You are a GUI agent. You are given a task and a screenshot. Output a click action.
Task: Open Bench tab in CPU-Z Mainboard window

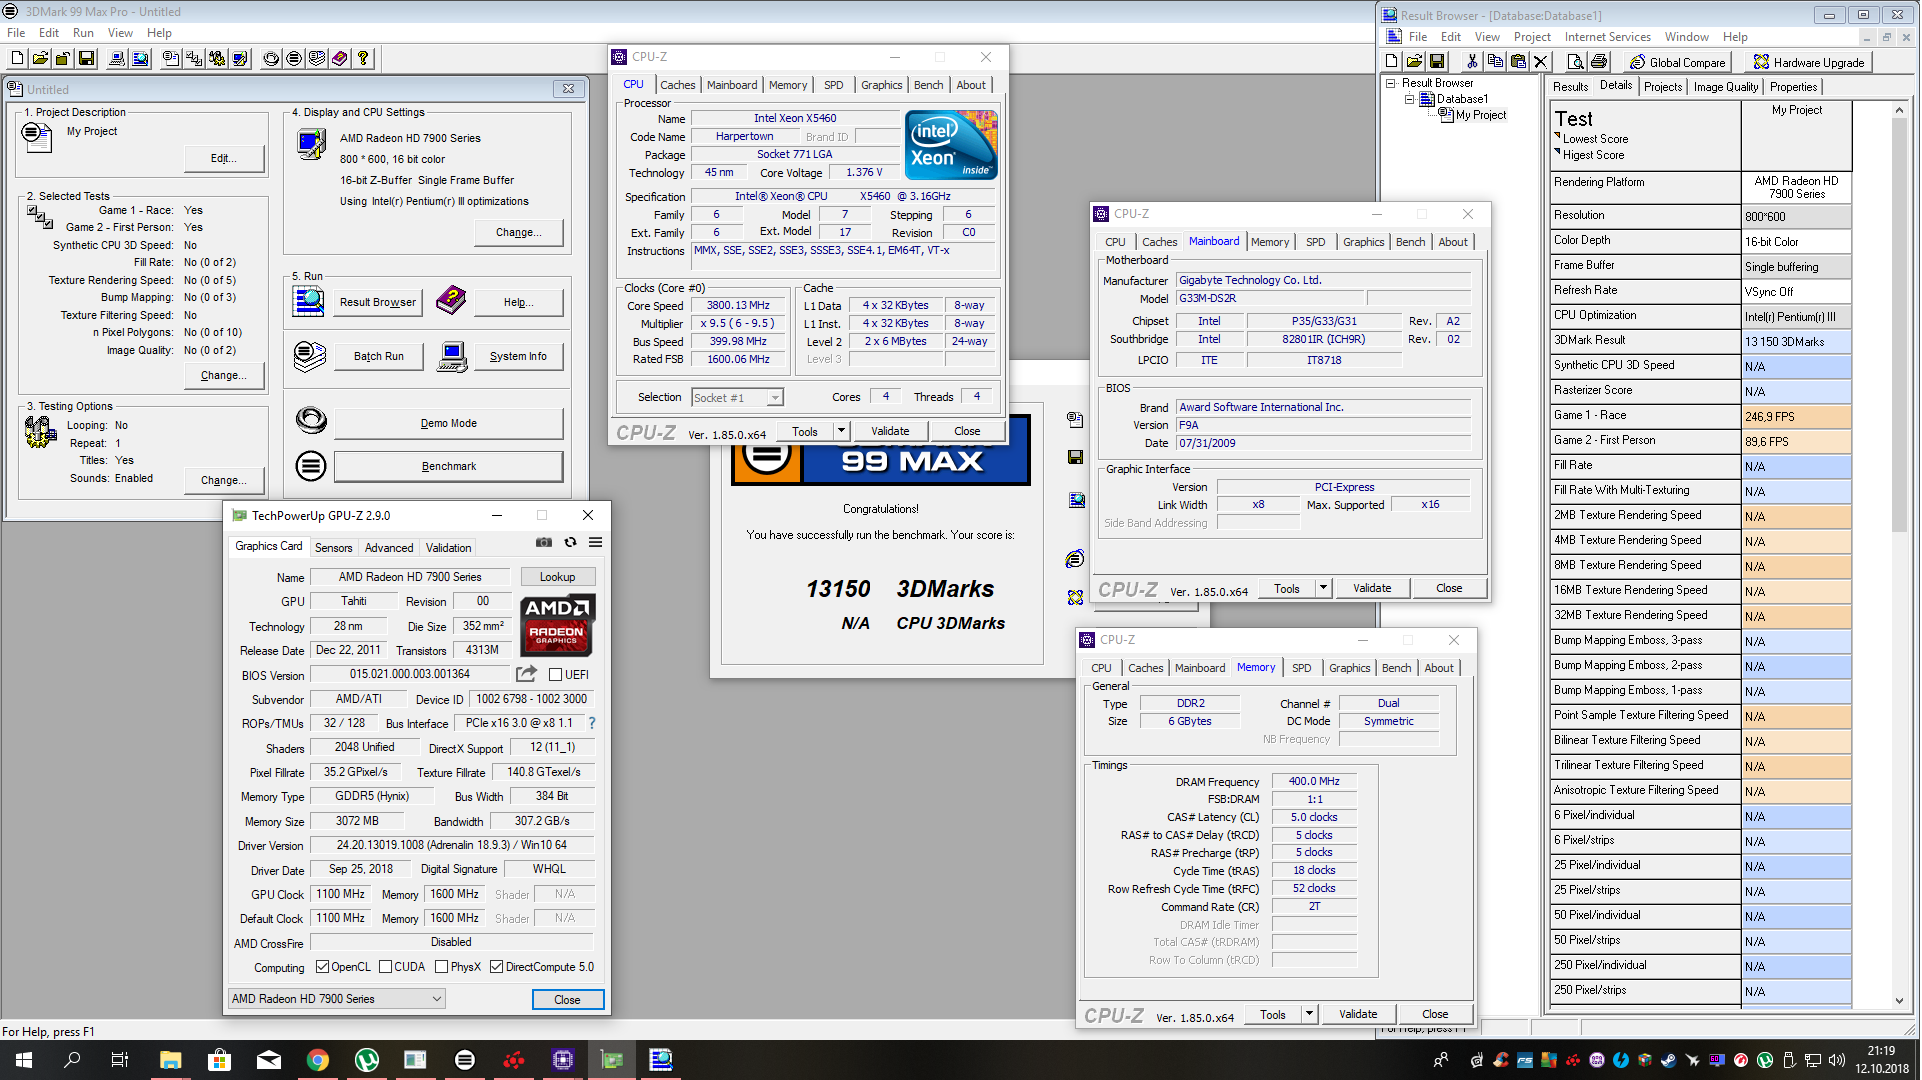click(x=1410, y=242)
